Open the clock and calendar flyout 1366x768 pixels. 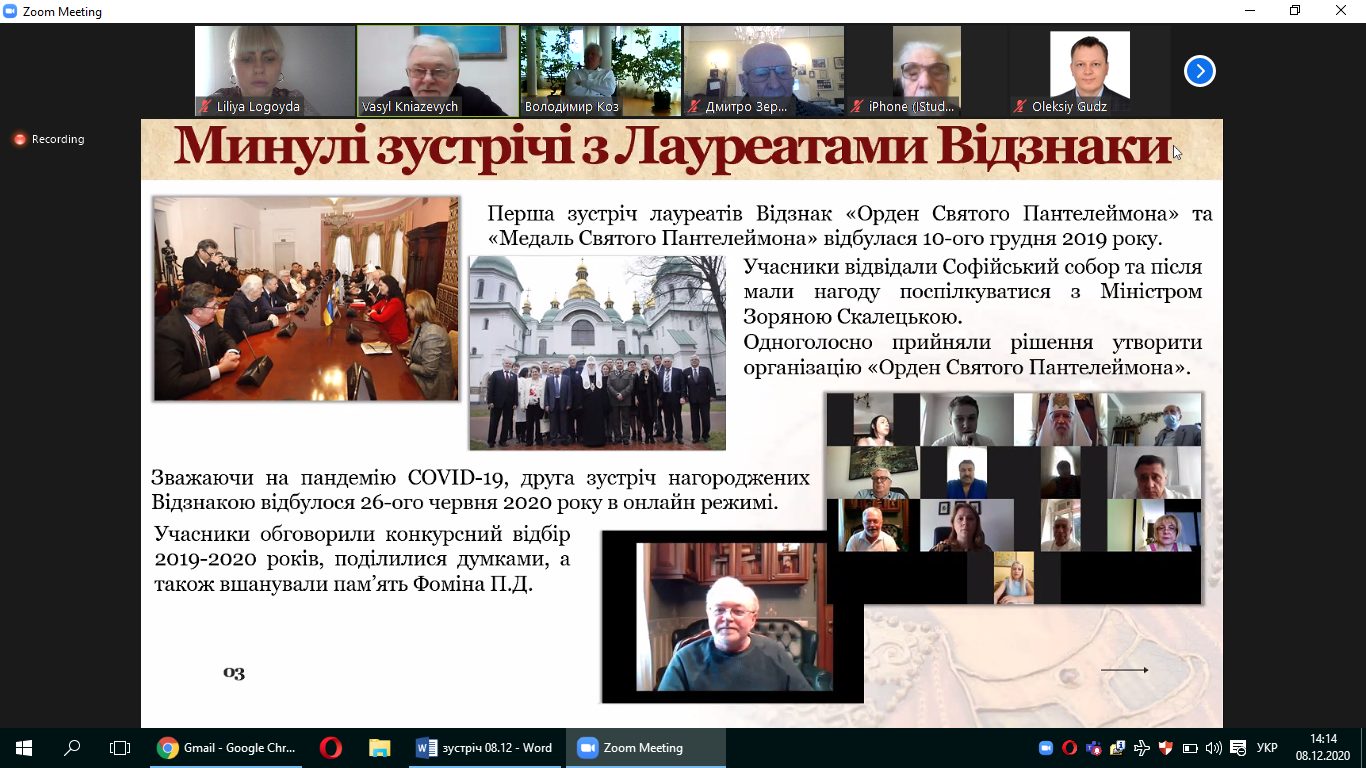[x=1322, y=748]
